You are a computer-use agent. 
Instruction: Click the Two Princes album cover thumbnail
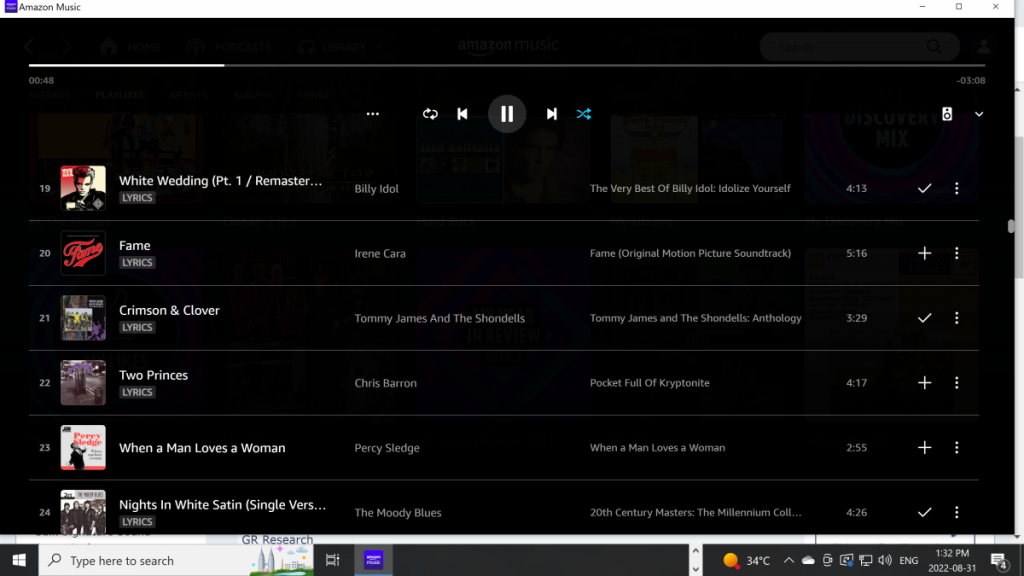tap(83, 383)
